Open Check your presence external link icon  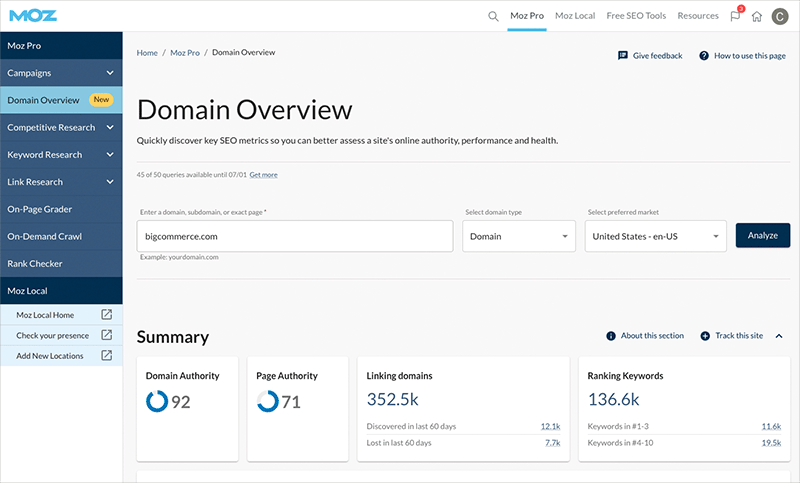(x=106, y=335)
